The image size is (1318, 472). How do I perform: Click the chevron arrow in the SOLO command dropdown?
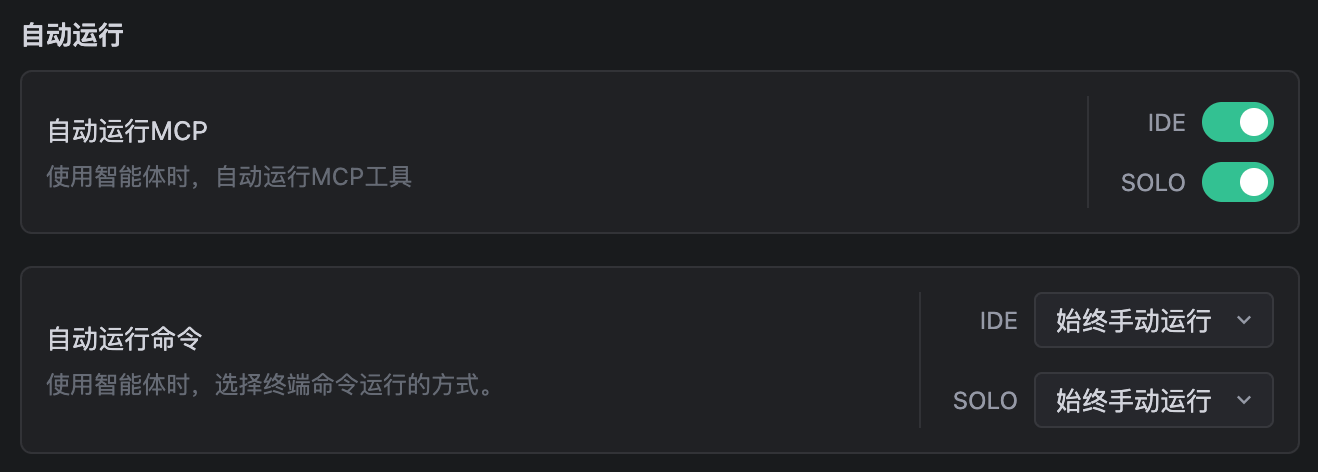1244,400
